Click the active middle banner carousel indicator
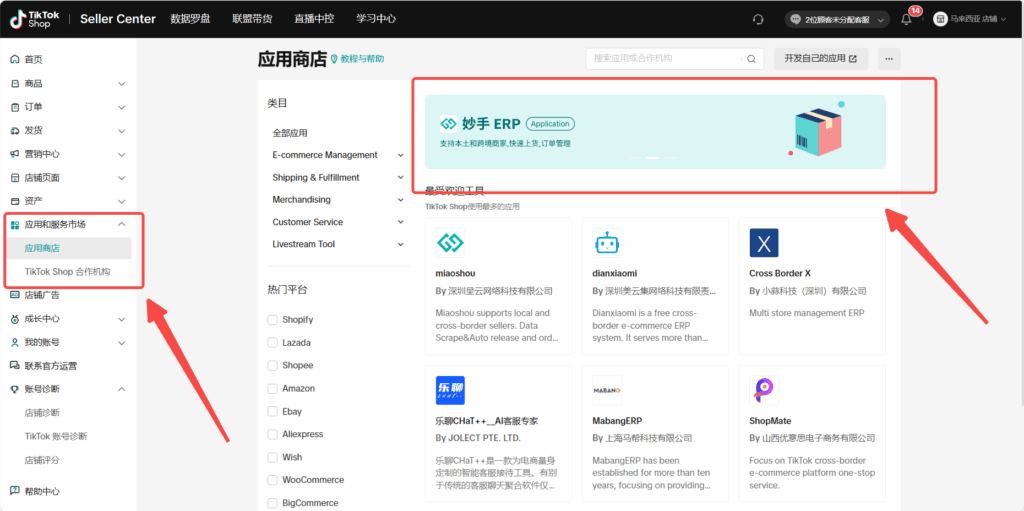This screenshot has width=1024, height=511. pyautogui.click(x=652, y=158)
